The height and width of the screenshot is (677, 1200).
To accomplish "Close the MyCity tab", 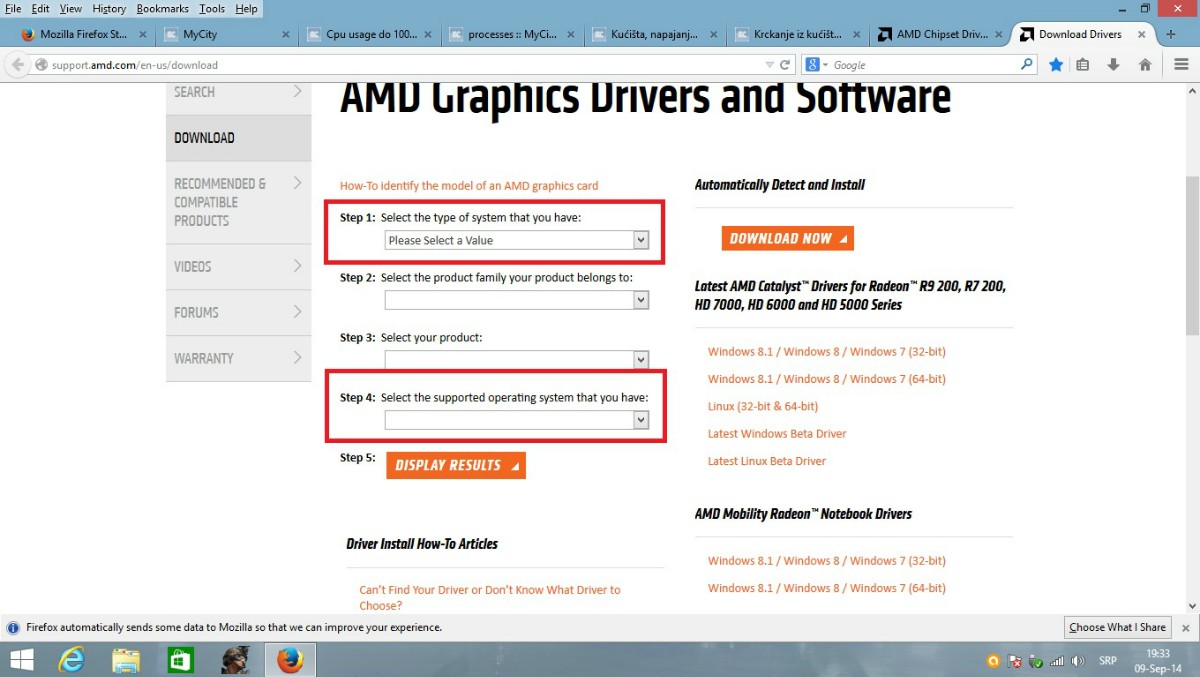I will [286, 34].
